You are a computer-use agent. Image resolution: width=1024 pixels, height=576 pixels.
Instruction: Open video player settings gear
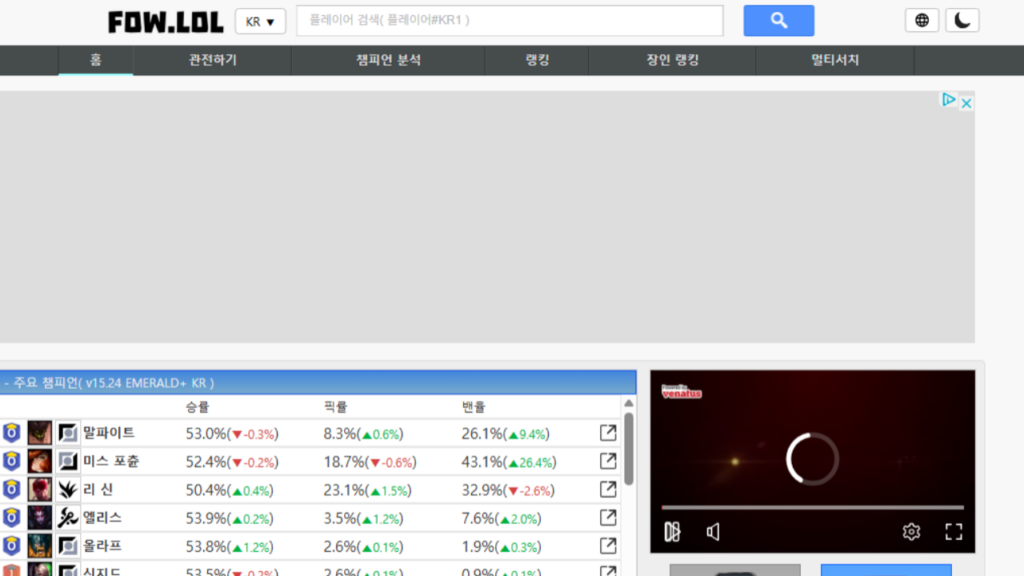911,532
